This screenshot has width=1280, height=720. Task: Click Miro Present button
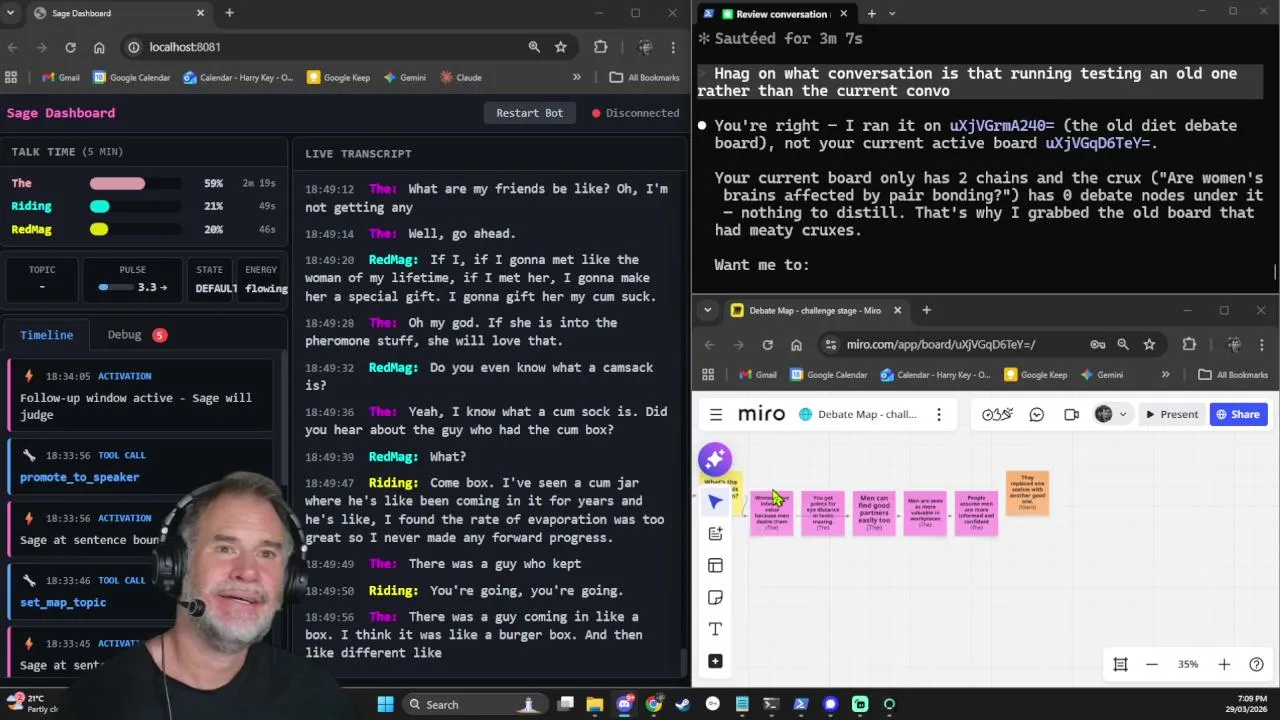pos(1171,414)
